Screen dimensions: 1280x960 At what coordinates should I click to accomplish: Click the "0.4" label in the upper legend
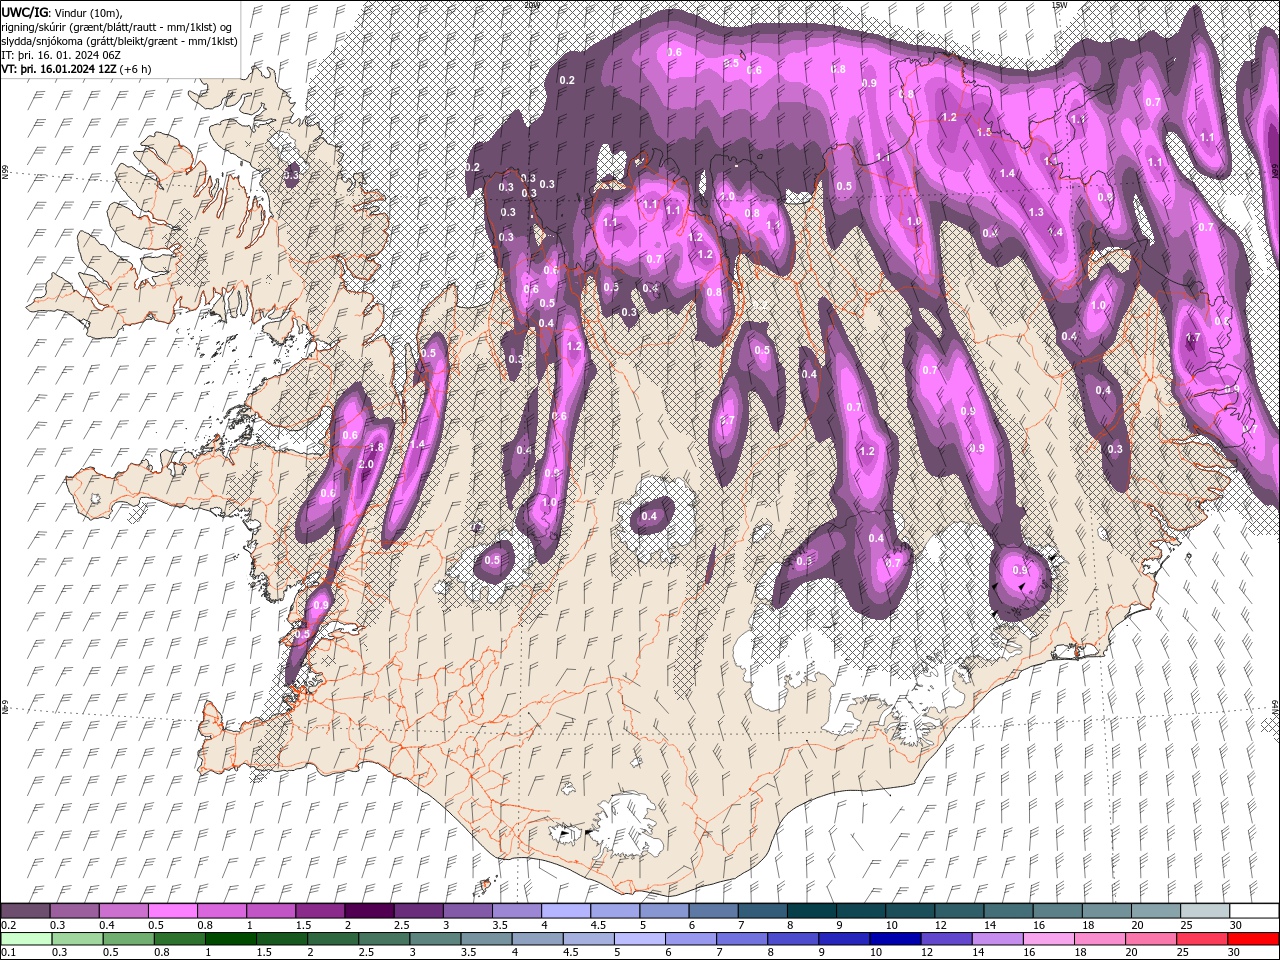(x=108, y=925)
